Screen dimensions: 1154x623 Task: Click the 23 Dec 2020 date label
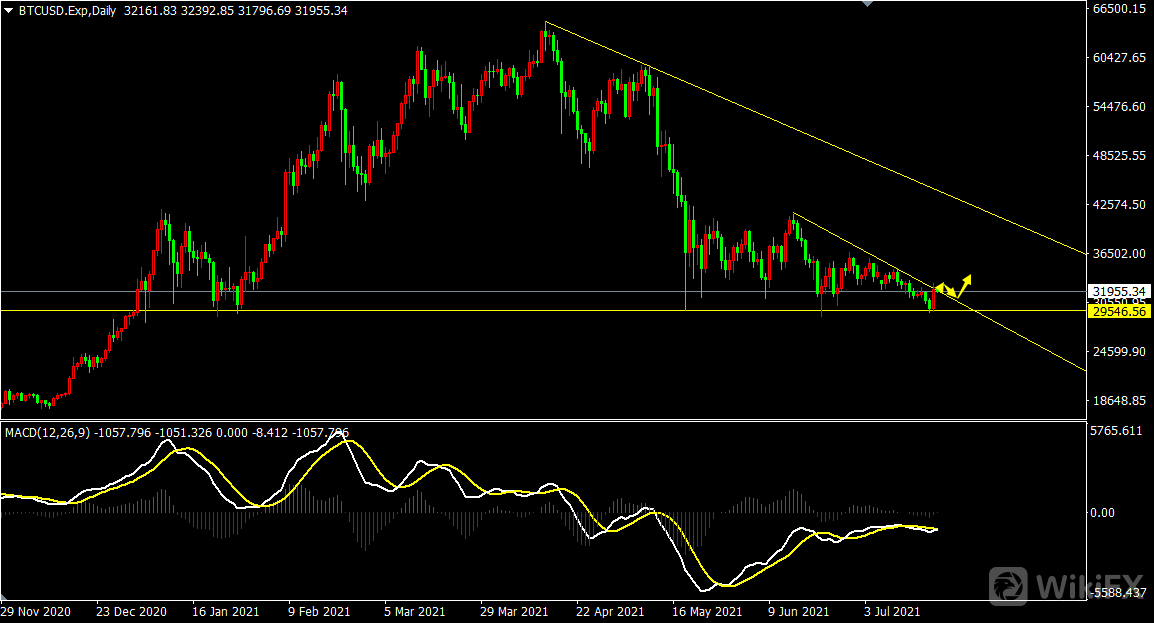pos(131,611)
